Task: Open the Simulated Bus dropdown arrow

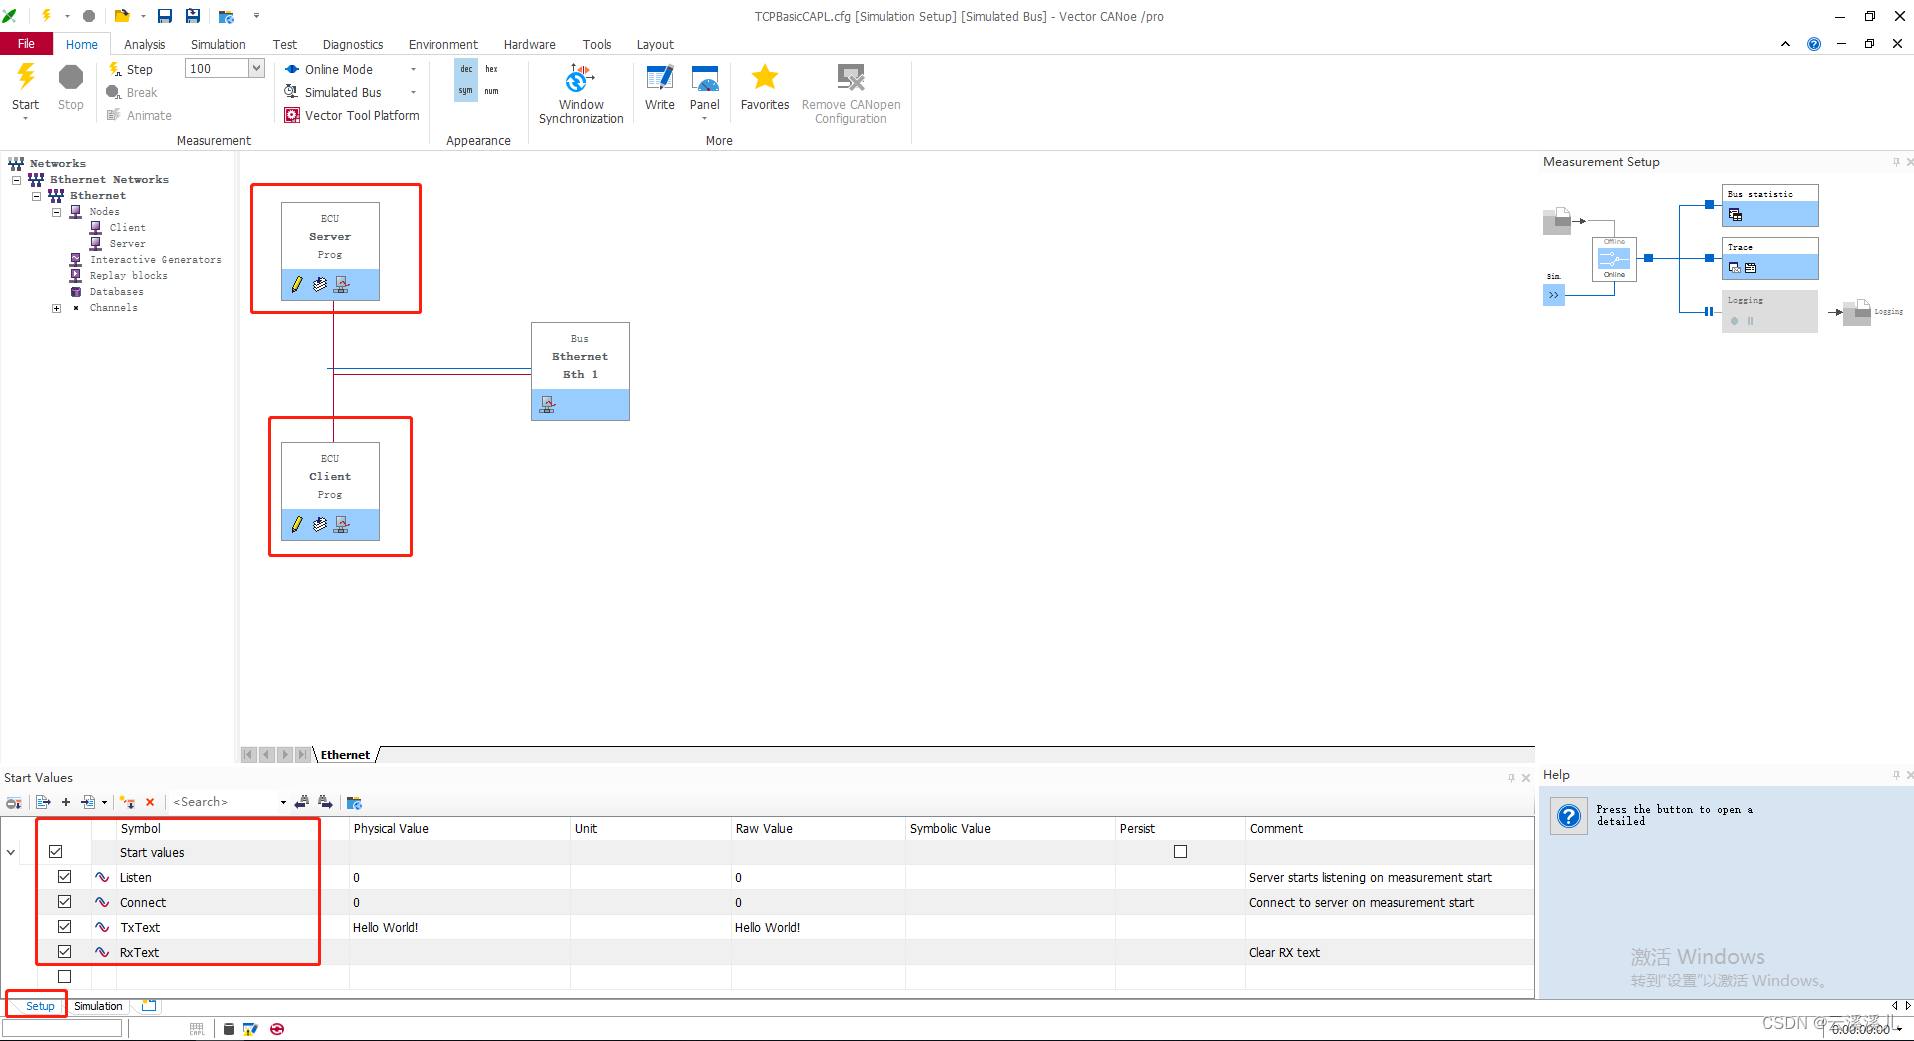Action: [x=413, y=92]
